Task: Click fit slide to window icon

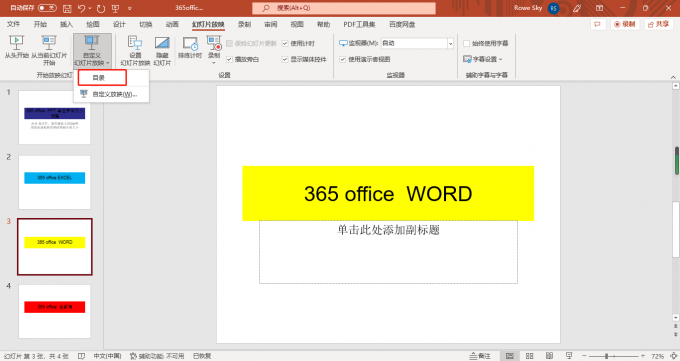Action: [674, 356]
